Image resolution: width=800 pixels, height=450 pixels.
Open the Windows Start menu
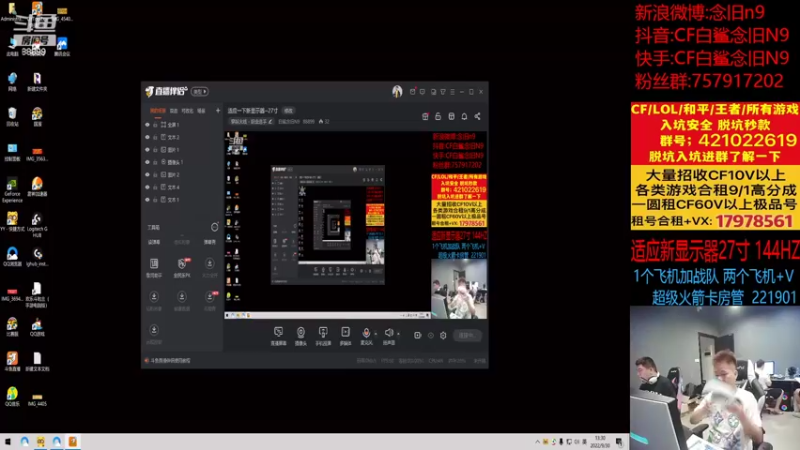8,442
